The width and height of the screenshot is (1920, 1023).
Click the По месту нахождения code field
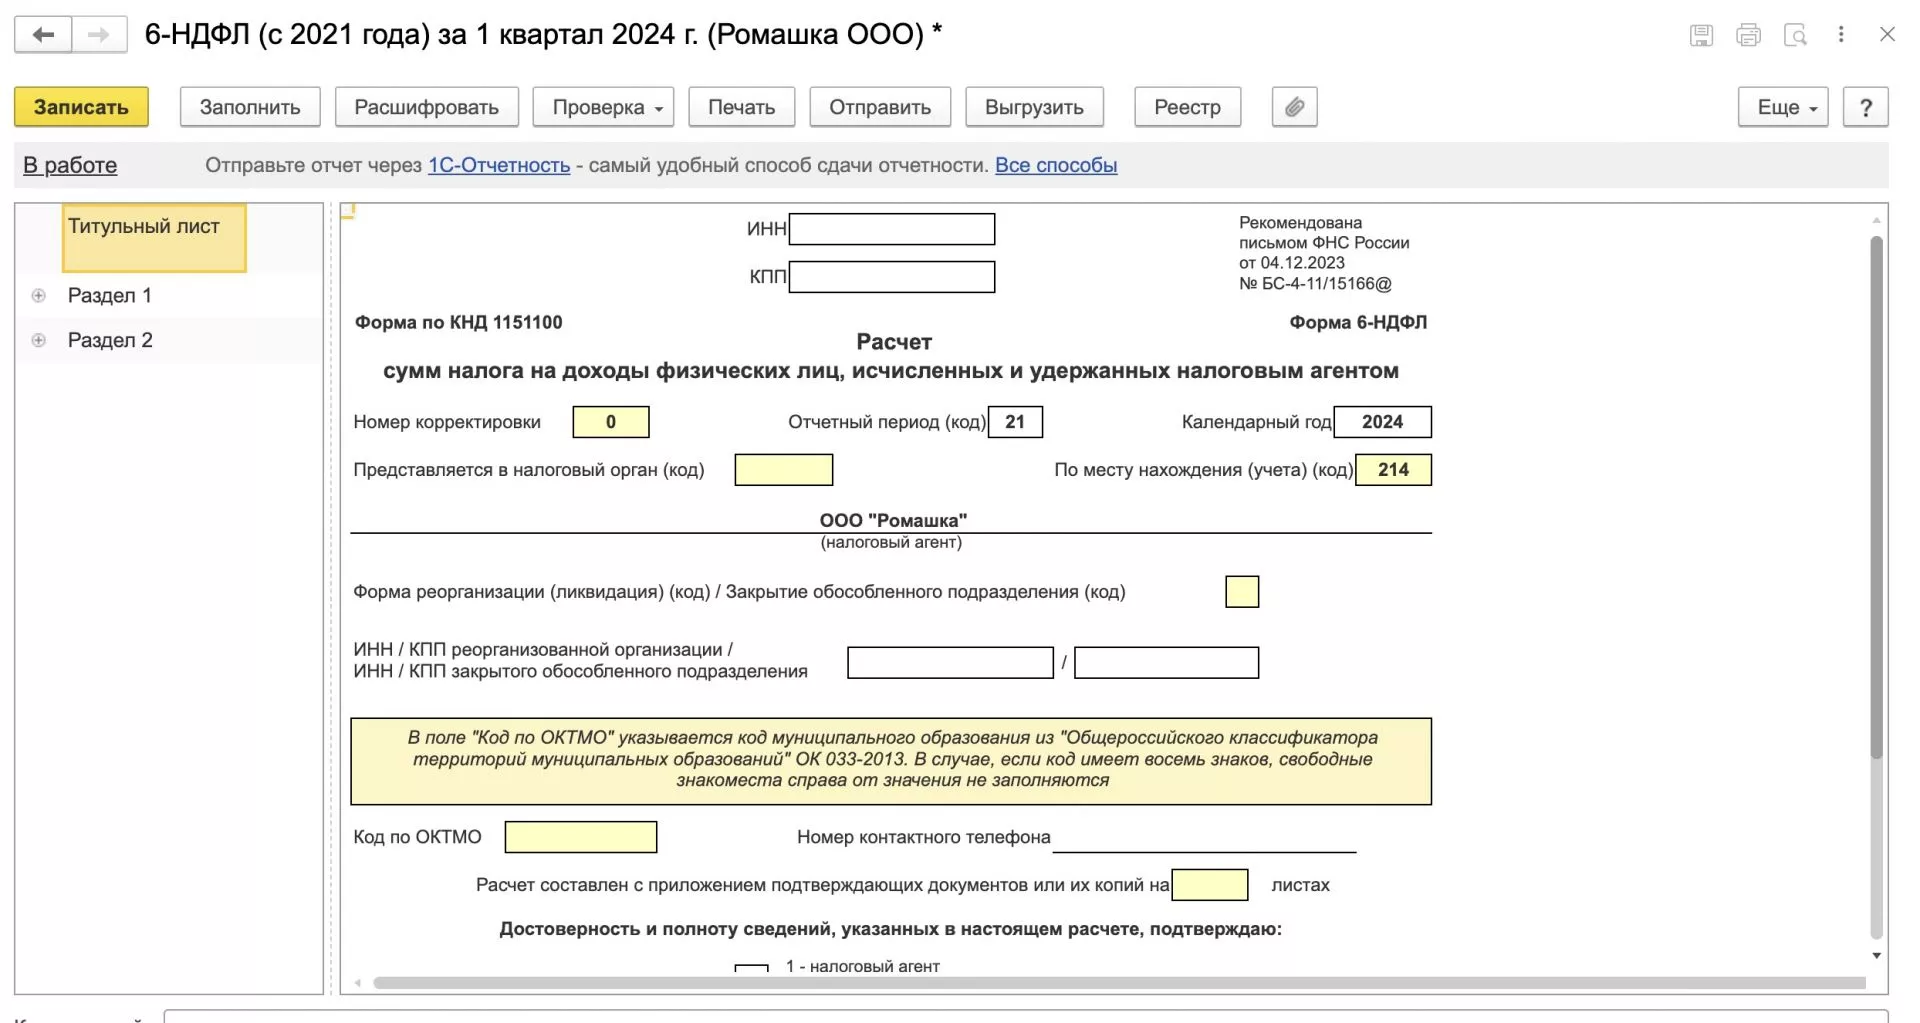(1393, 470)
